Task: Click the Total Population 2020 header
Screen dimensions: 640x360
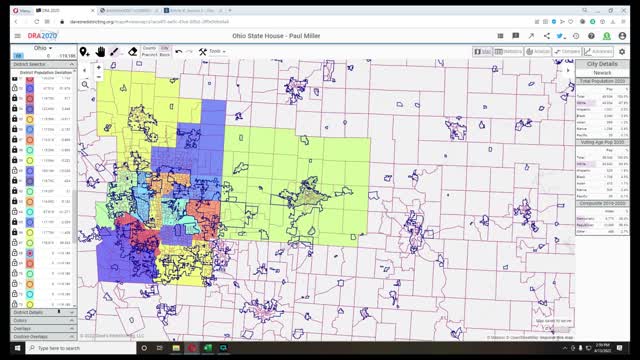Action: [602, 81]
